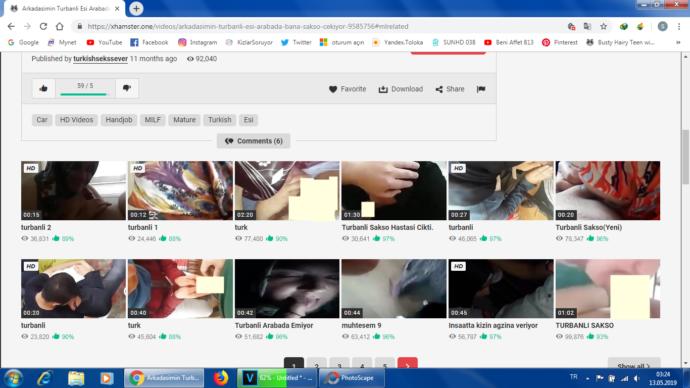Open the Chrome three-dot menu
The height and width of the screenshot is (388, 690).
(x=679, y=26)
